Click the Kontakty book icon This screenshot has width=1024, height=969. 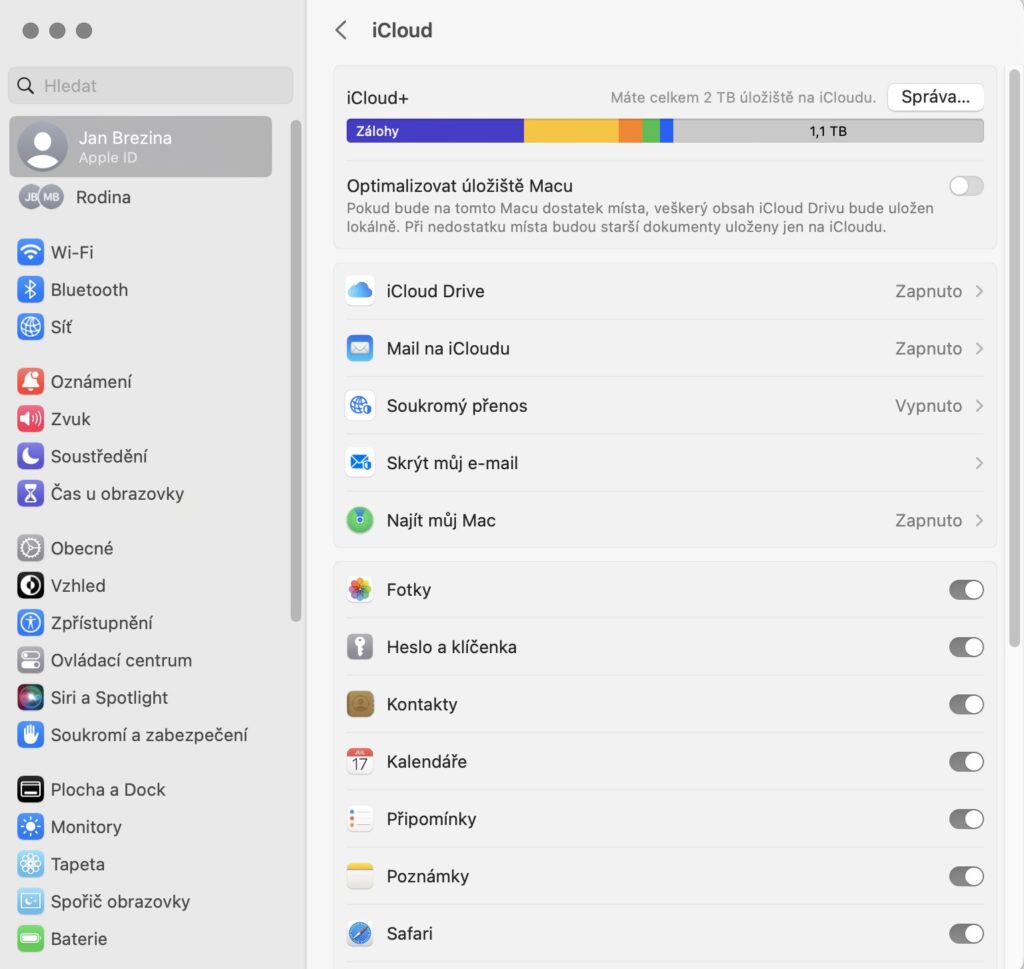(x=360, y=705)
